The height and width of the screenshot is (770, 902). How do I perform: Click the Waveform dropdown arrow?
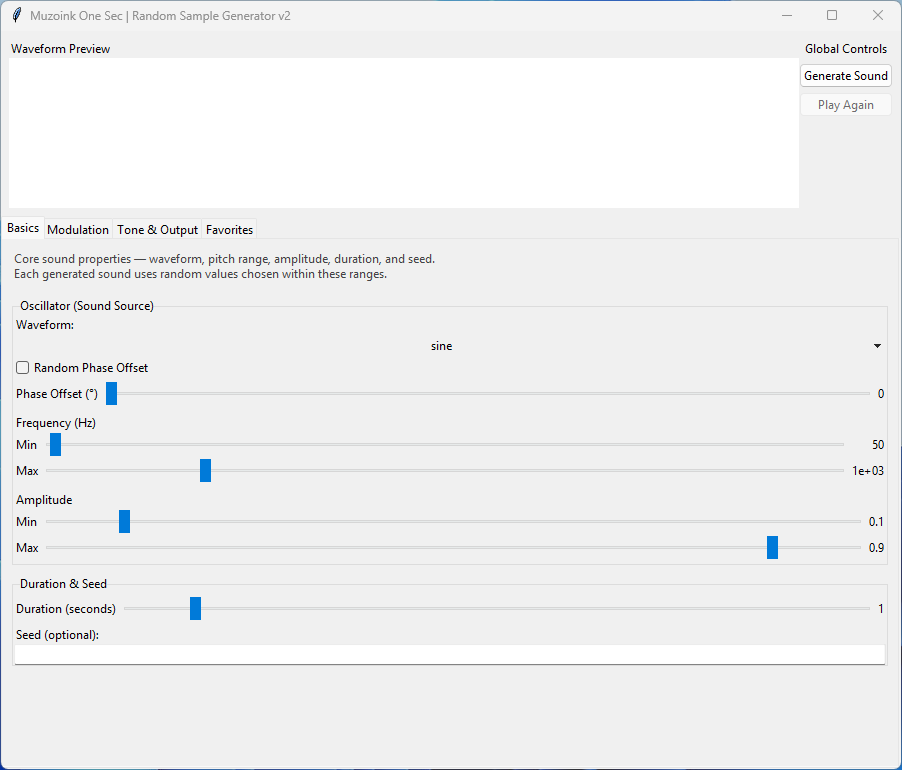pos(877,346)
